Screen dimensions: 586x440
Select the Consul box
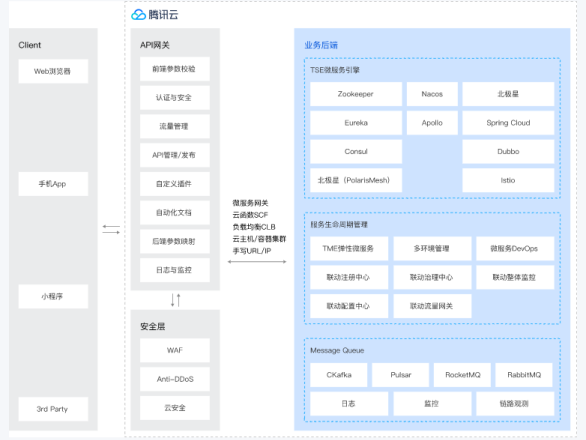(356, 151)
